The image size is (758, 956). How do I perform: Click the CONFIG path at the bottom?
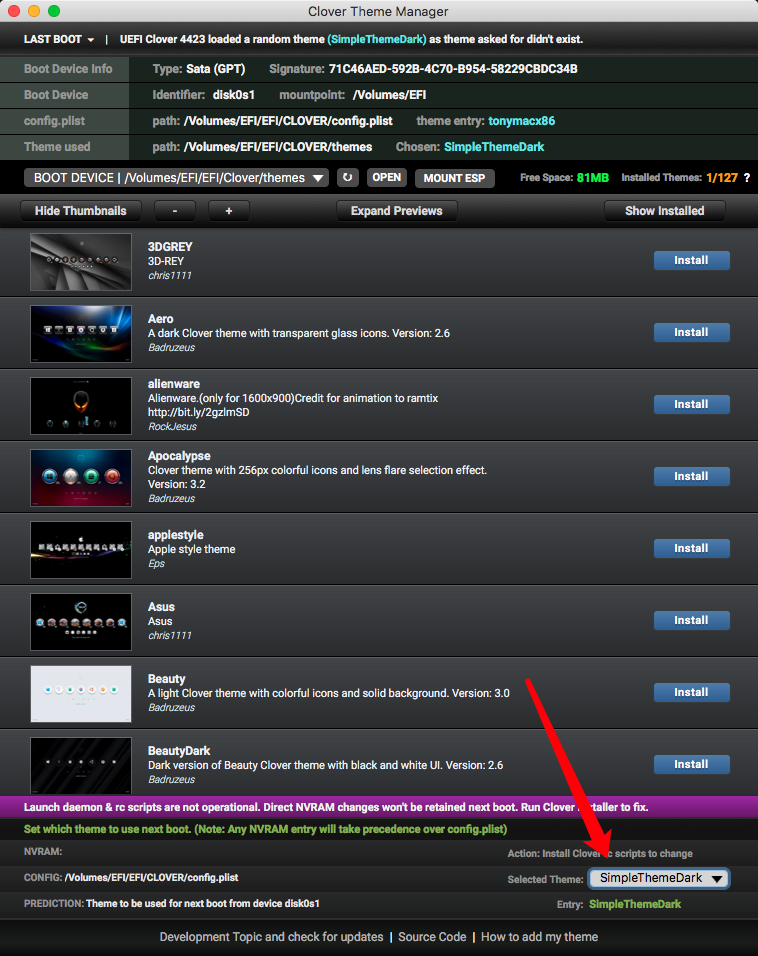[x=151, y=878]
